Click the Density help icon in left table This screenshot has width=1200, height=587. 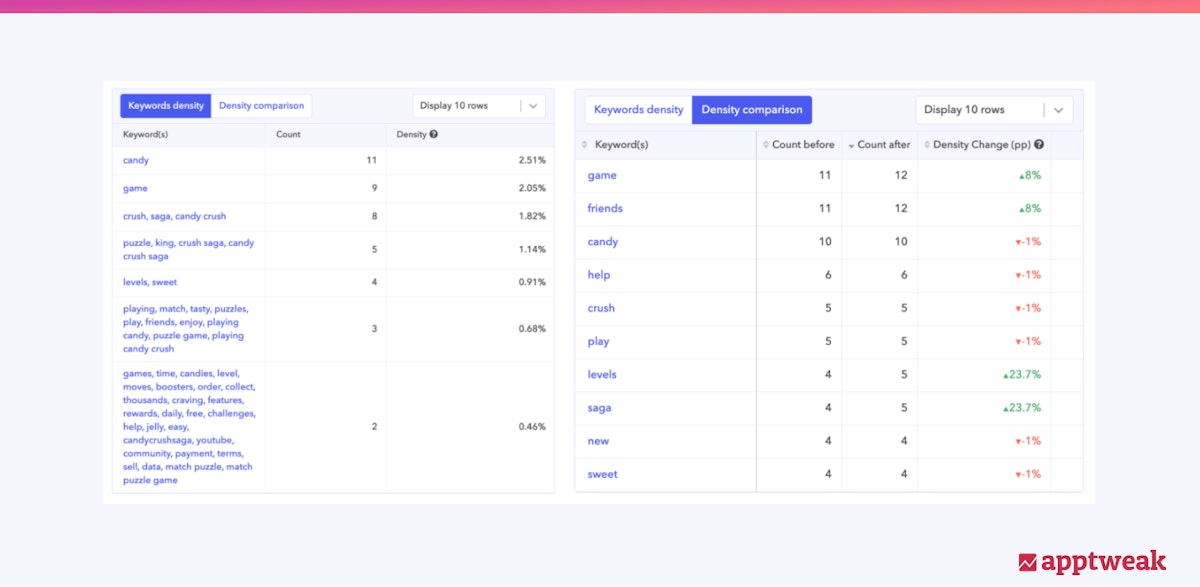click(x=433, y=134)
